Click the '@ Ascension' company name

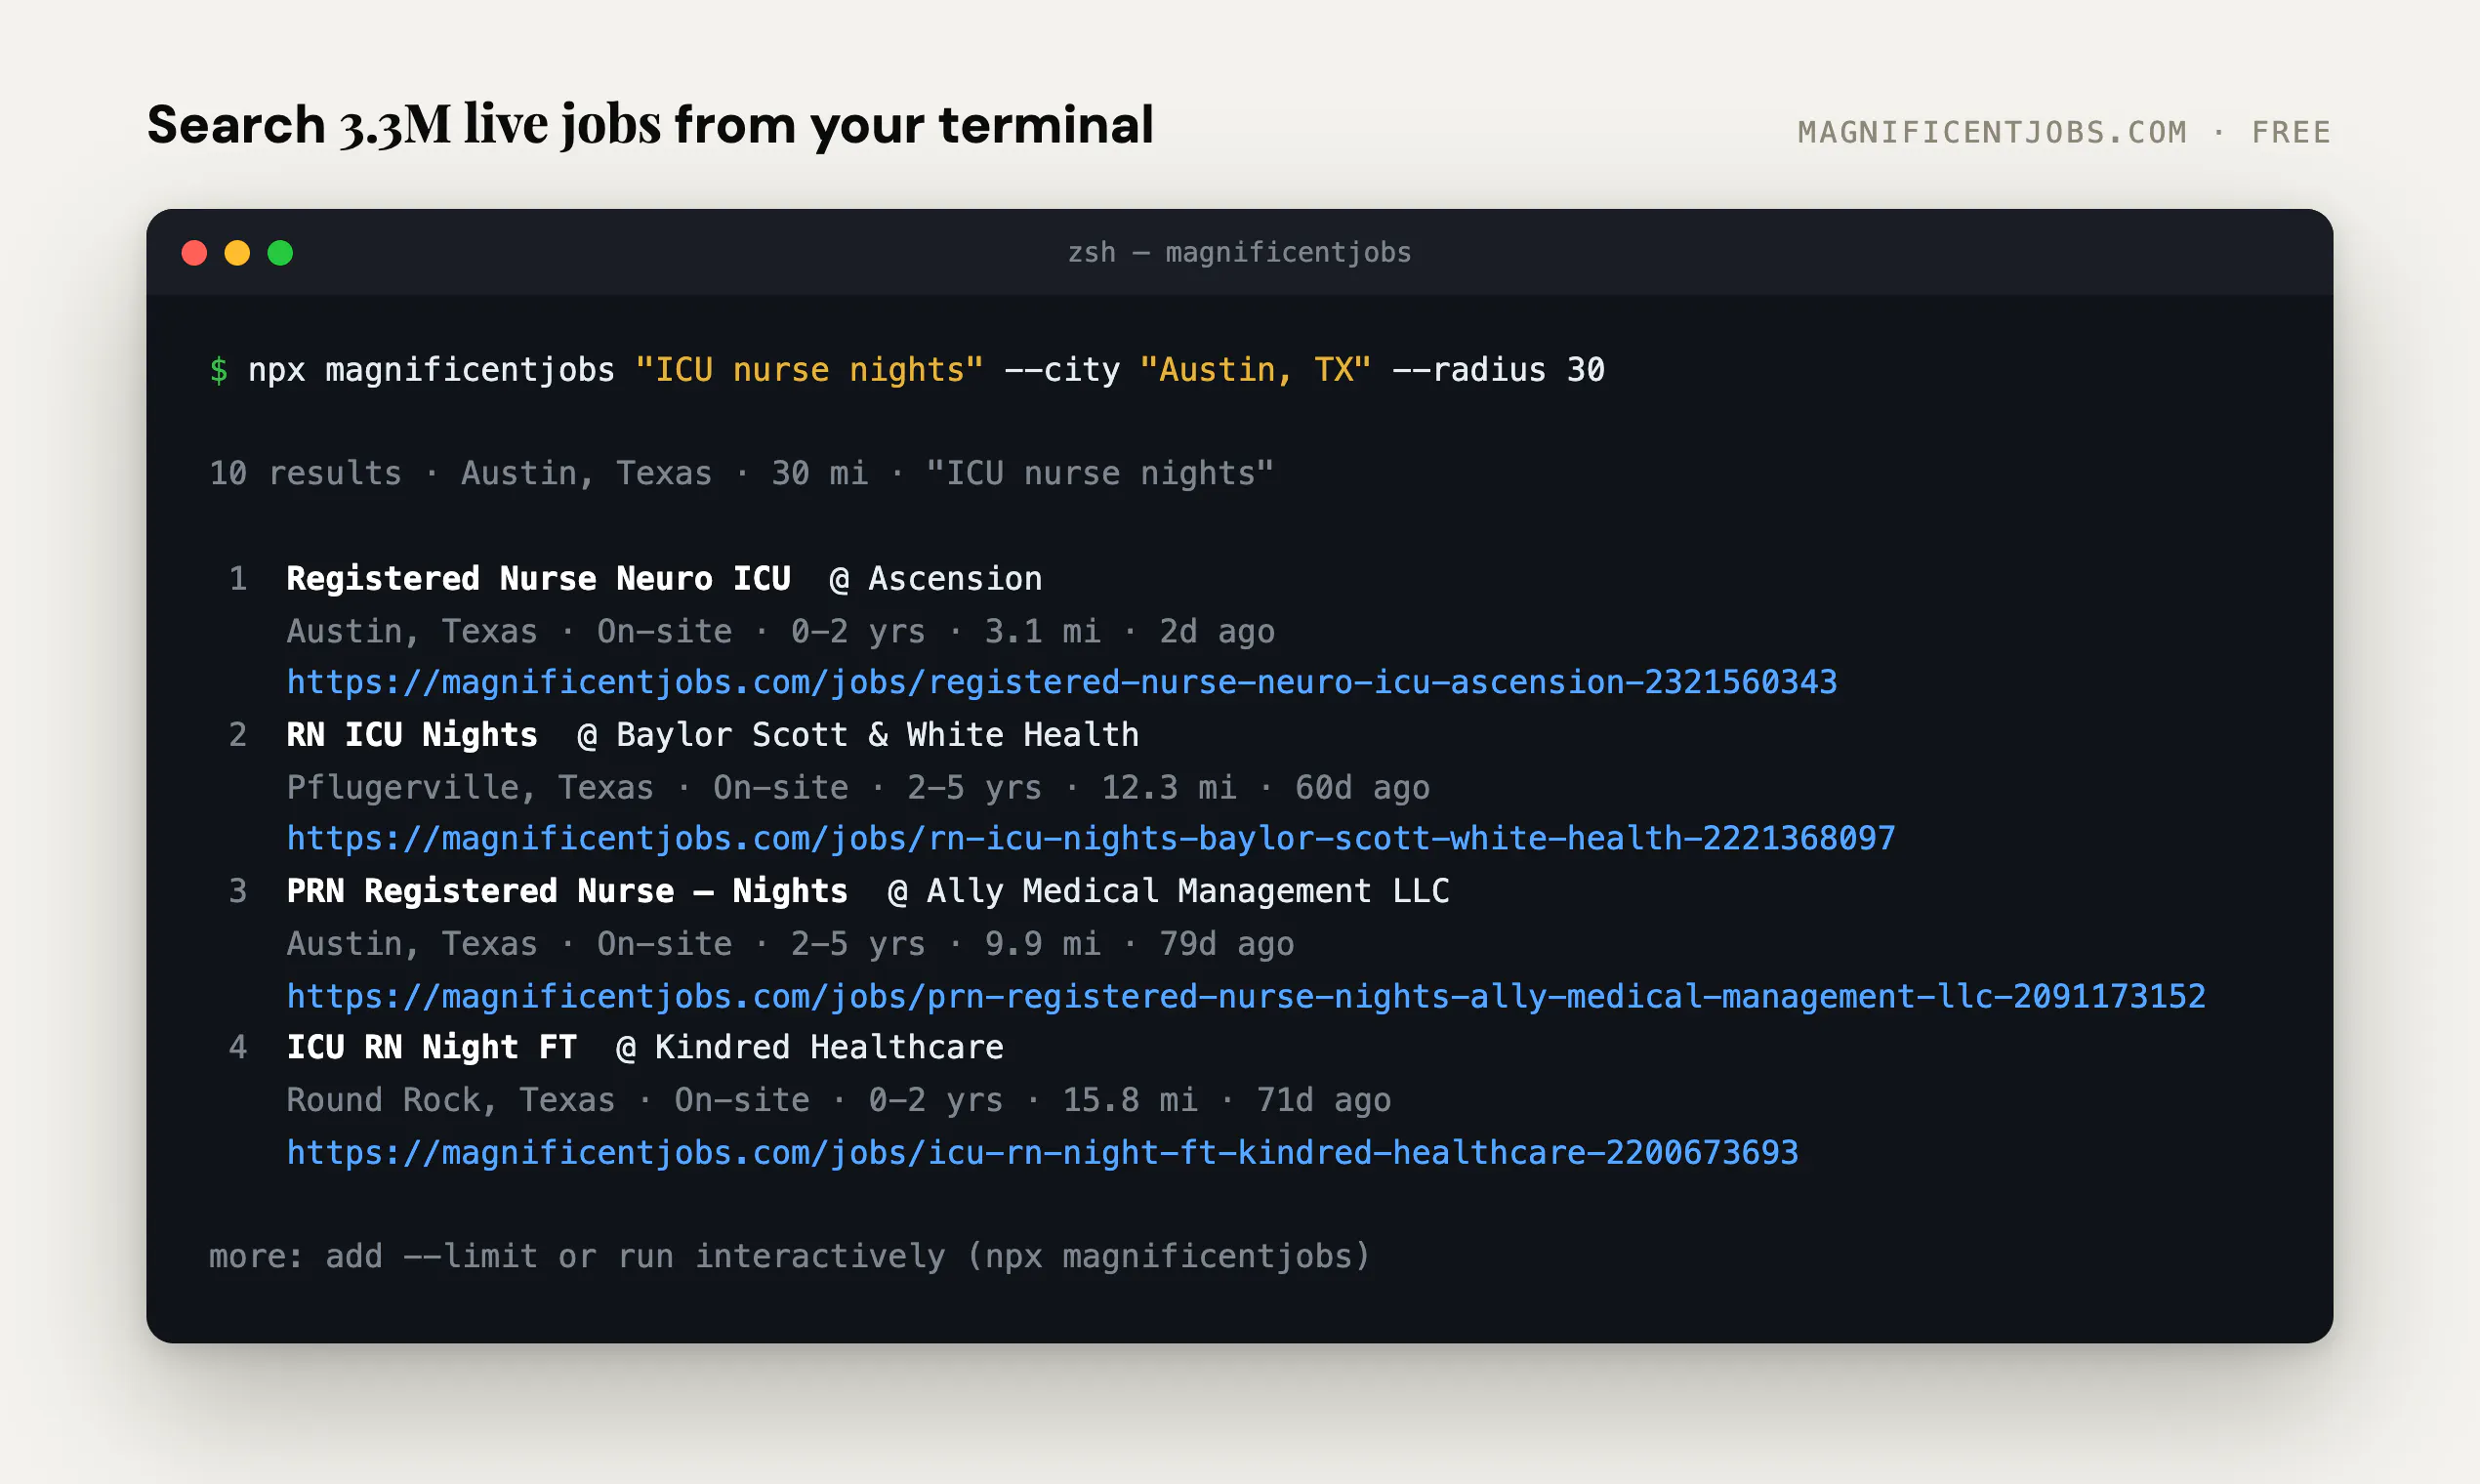point(936,578)
